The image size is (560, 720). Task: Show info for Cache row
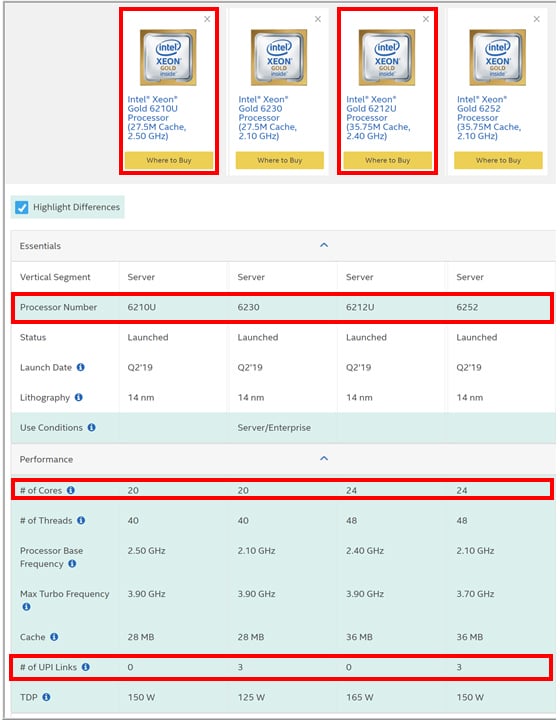coord(54,637)
